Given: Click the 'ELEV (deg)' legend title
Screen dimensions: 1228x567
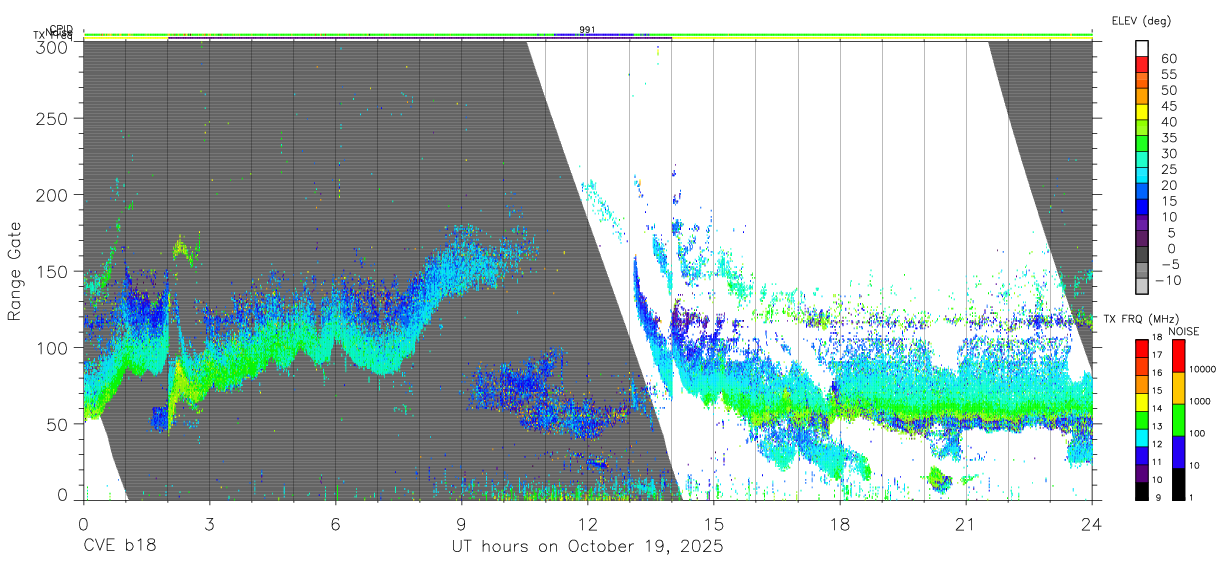Looking at the screenshot, I should (x=1141, y=20).
